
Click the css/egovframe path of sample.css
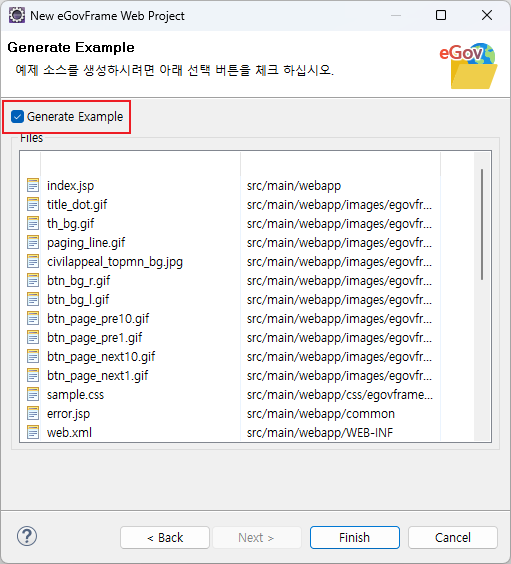[x=340, y=395]
